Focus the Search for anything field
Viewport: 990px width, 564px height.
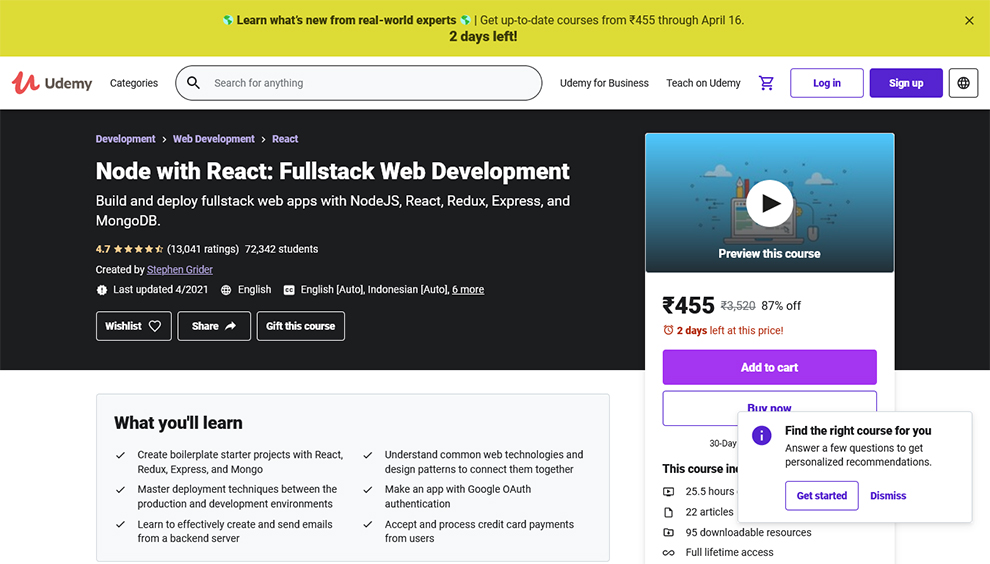359,83
